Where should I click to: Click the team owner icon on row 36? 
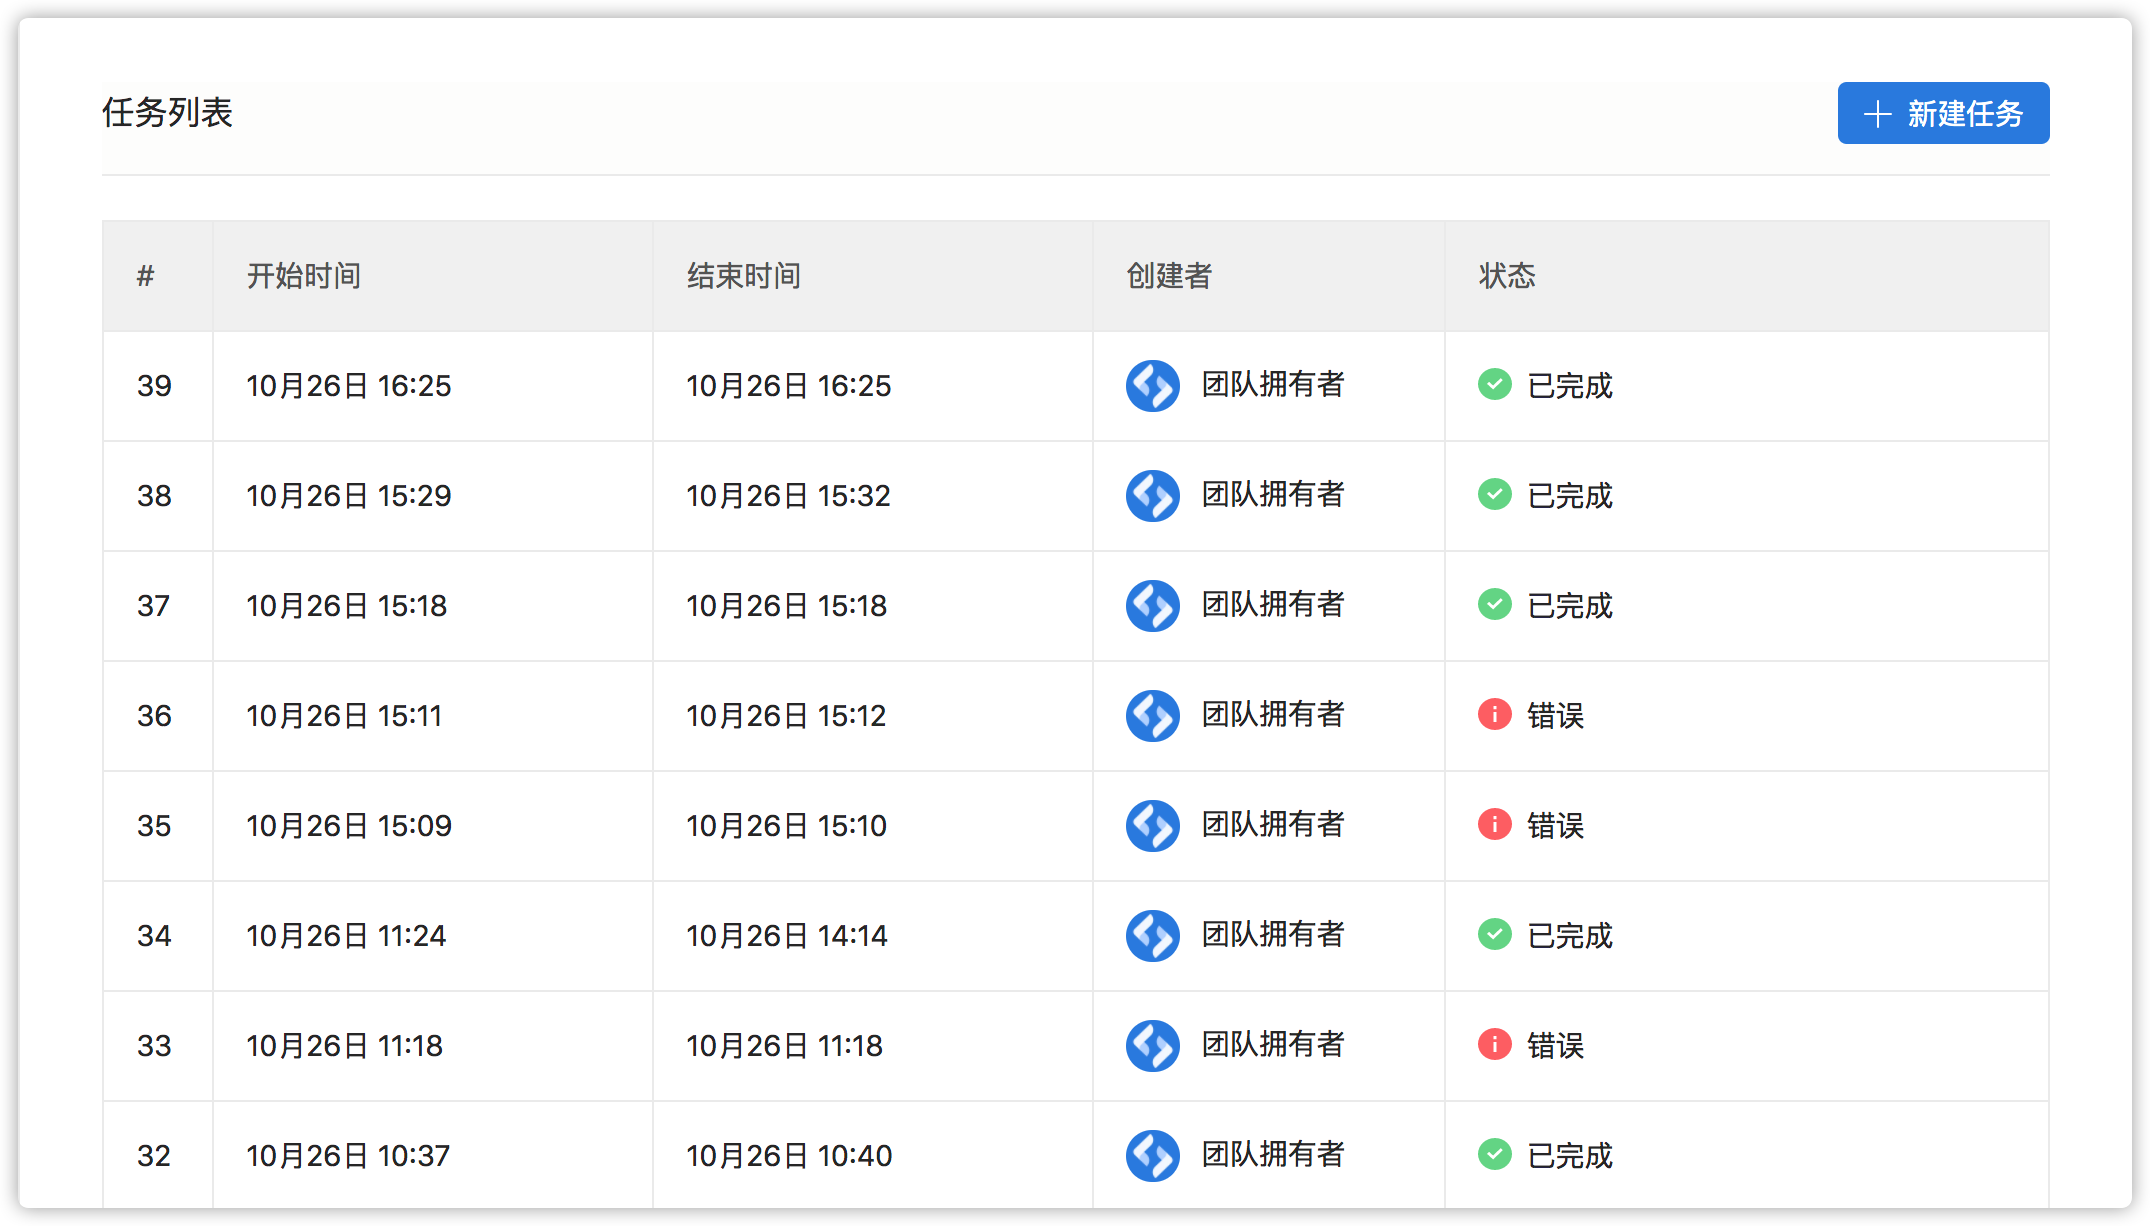point(1151,716)
